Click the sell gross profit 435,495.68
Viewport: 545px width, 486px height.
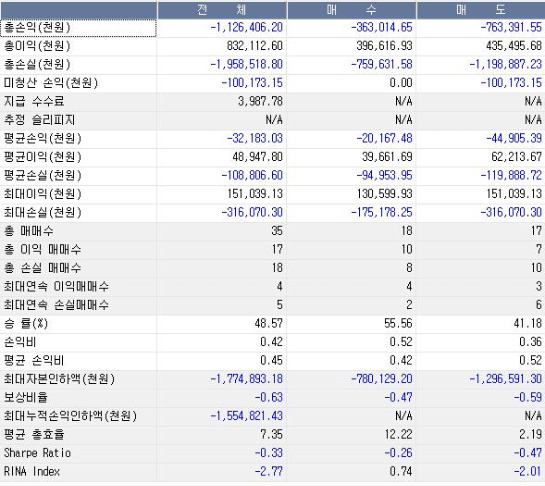[x=514, y=46]
